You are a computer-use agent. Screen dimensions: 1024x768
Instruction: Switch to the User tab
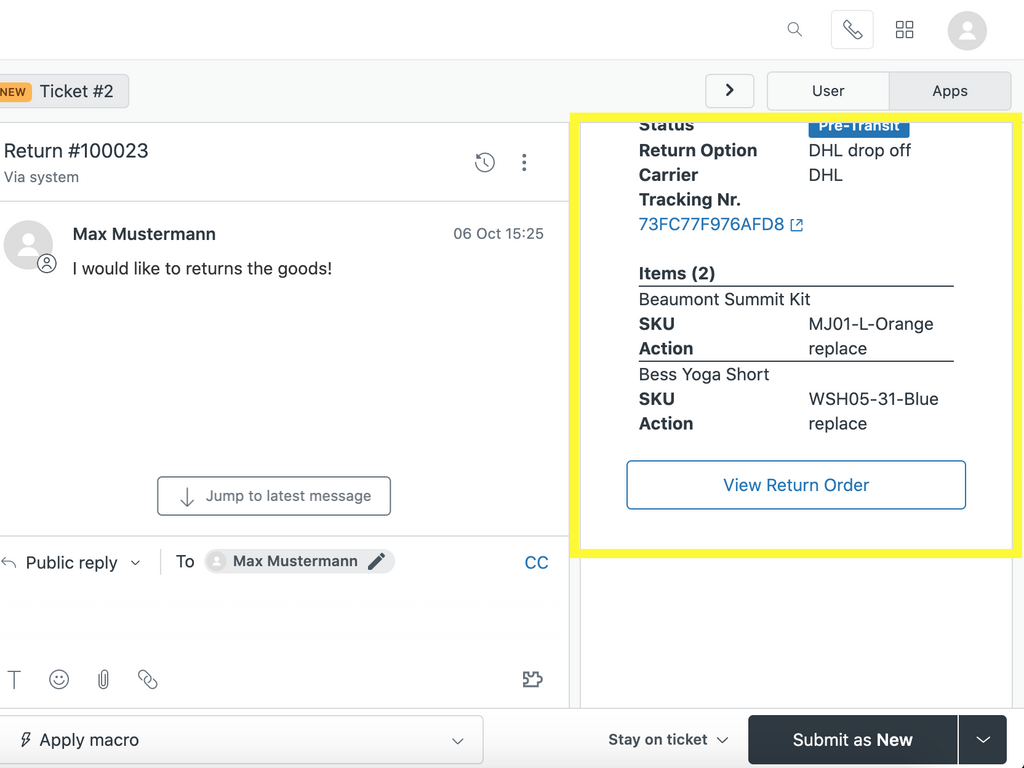828,91
